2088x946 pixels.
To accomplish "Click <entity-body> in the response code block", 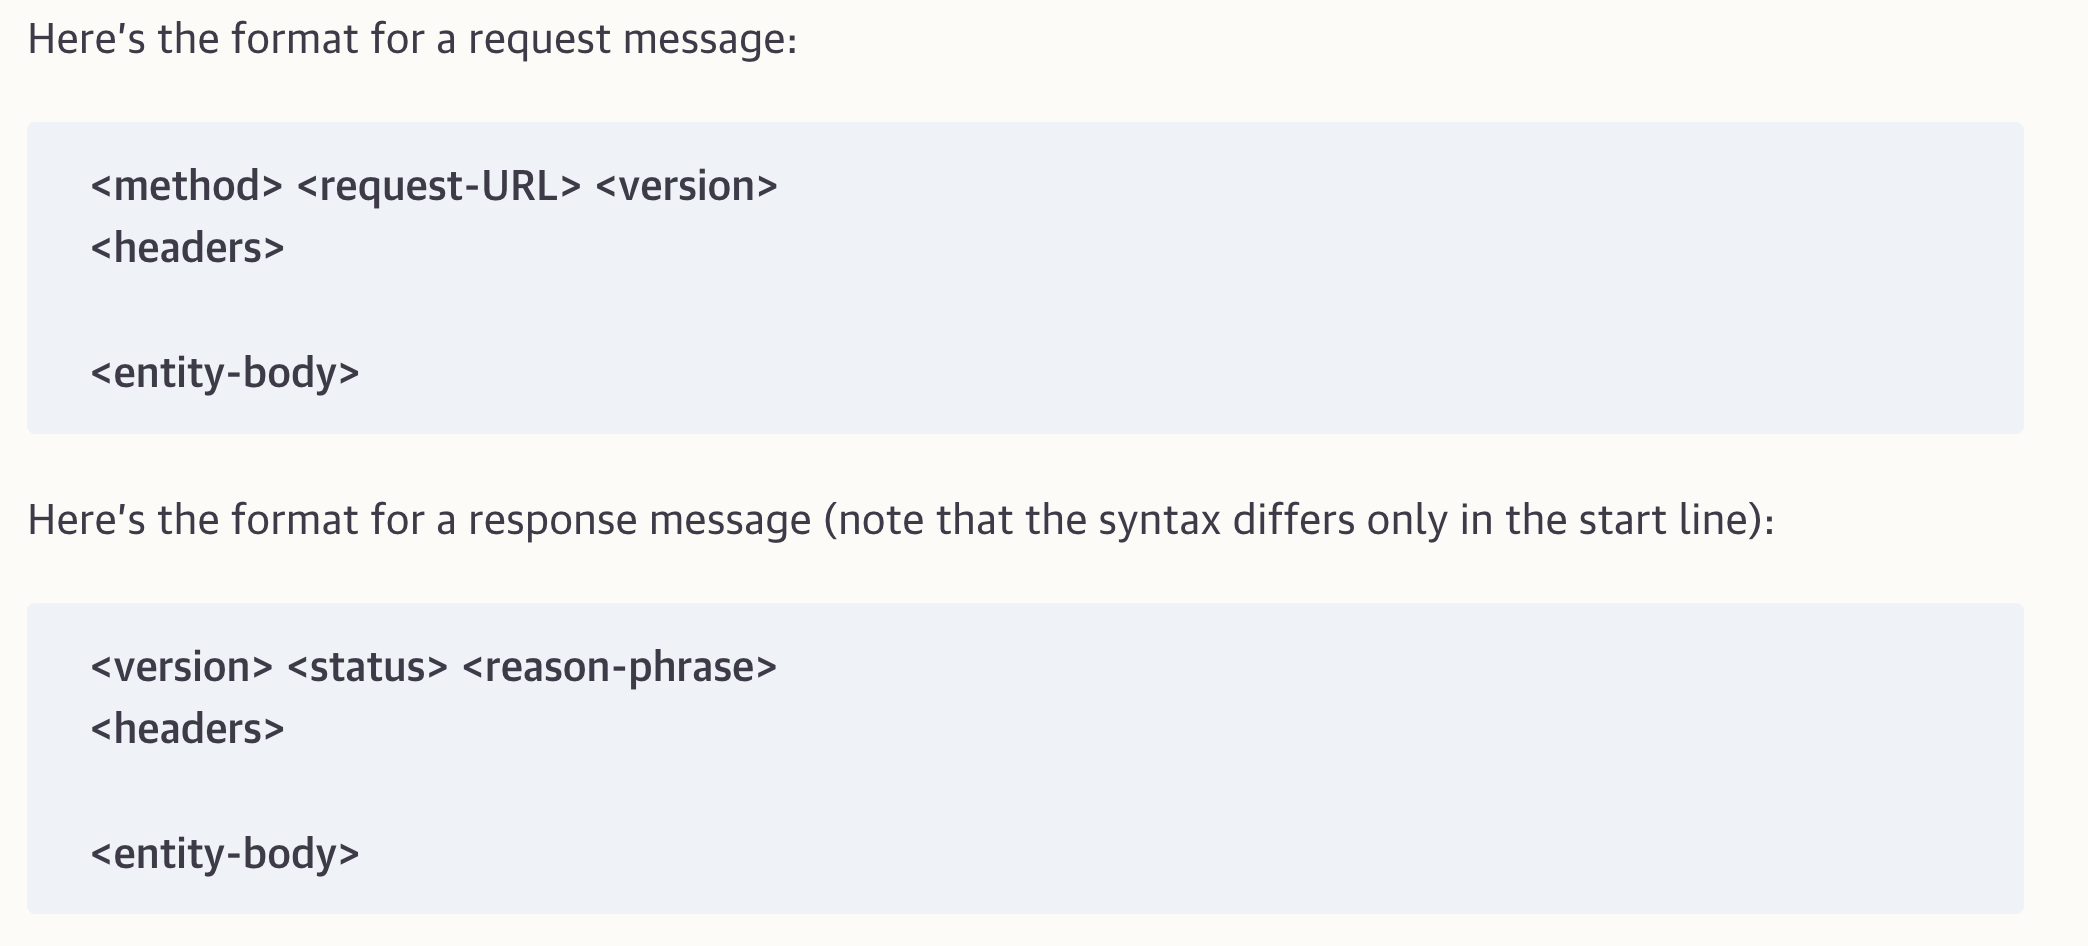I will coord(224,853).
